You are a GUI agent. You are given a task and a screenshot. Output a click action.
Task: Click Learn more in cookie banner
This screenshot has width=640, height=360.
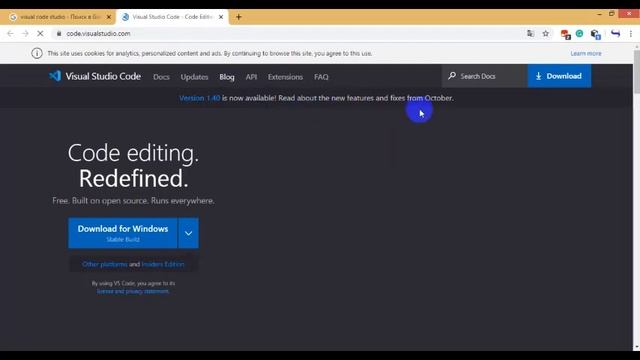[x=586, y=53]
